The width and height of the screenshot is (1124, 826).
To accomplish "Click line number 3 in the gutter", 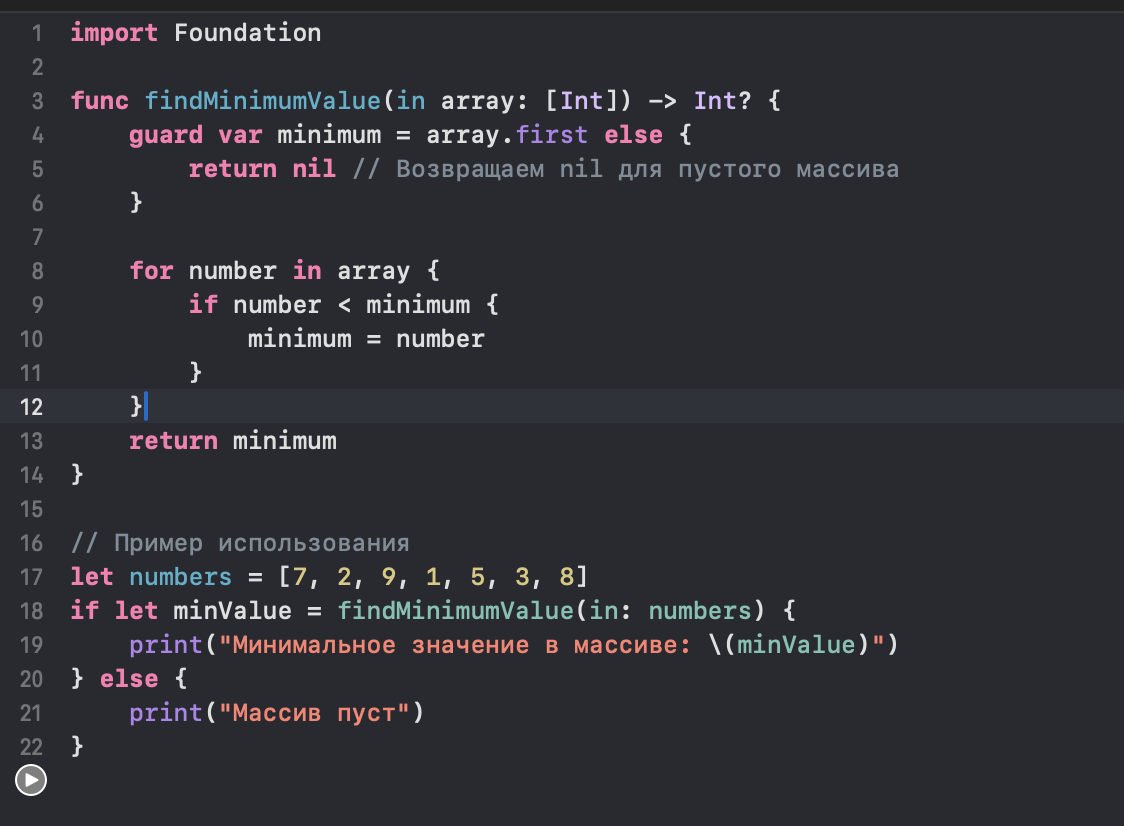I will tap(37, 101).
